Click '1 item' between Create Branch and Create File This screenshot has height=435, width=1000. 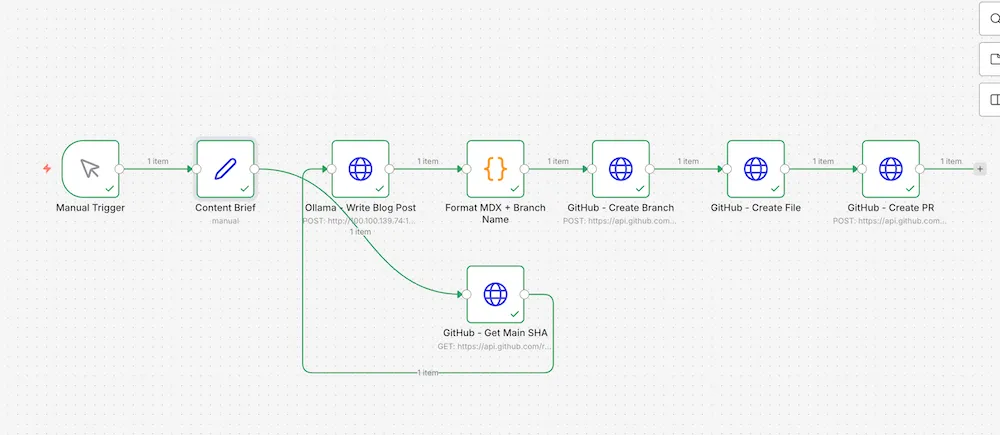click(688, 161)
